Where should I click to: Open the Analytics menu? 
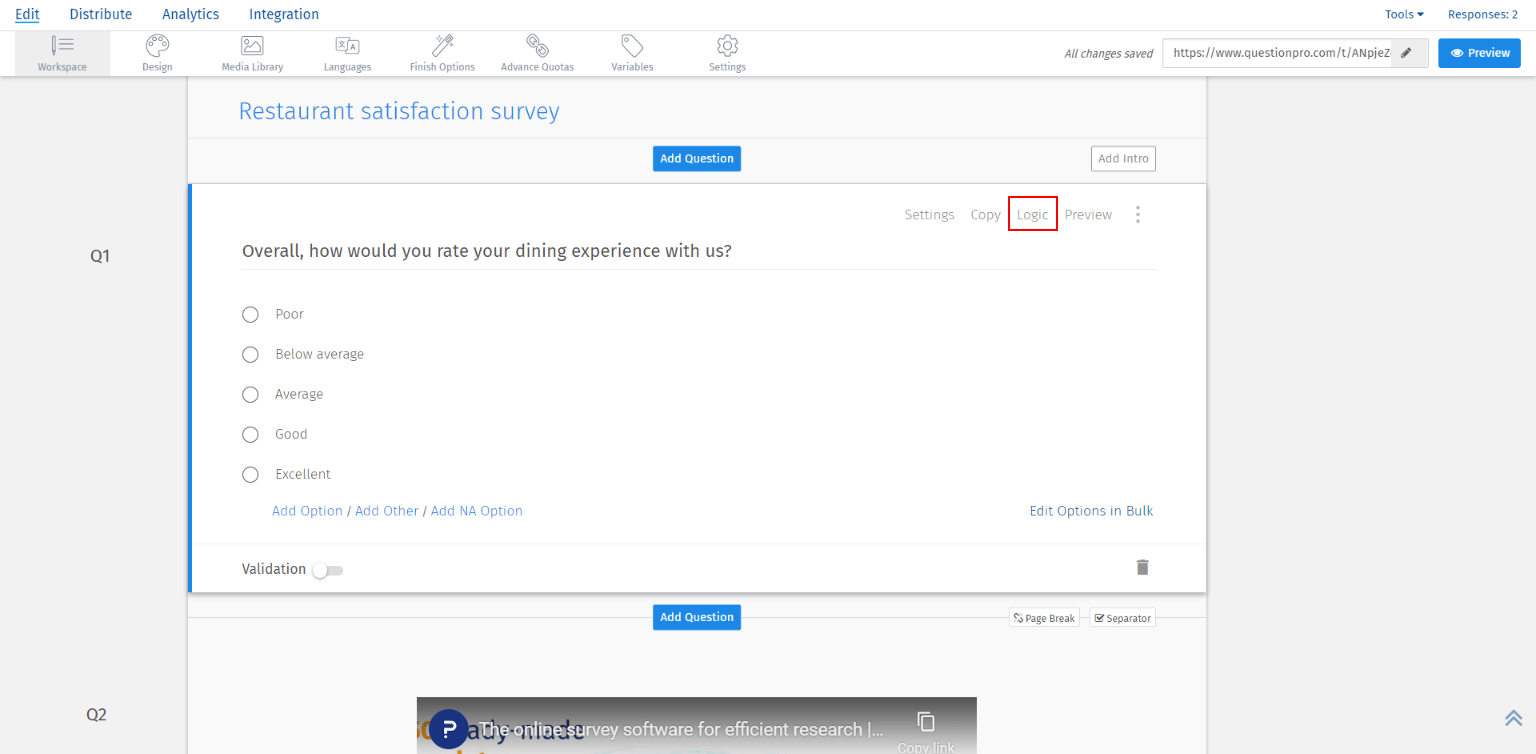point(190,14)
